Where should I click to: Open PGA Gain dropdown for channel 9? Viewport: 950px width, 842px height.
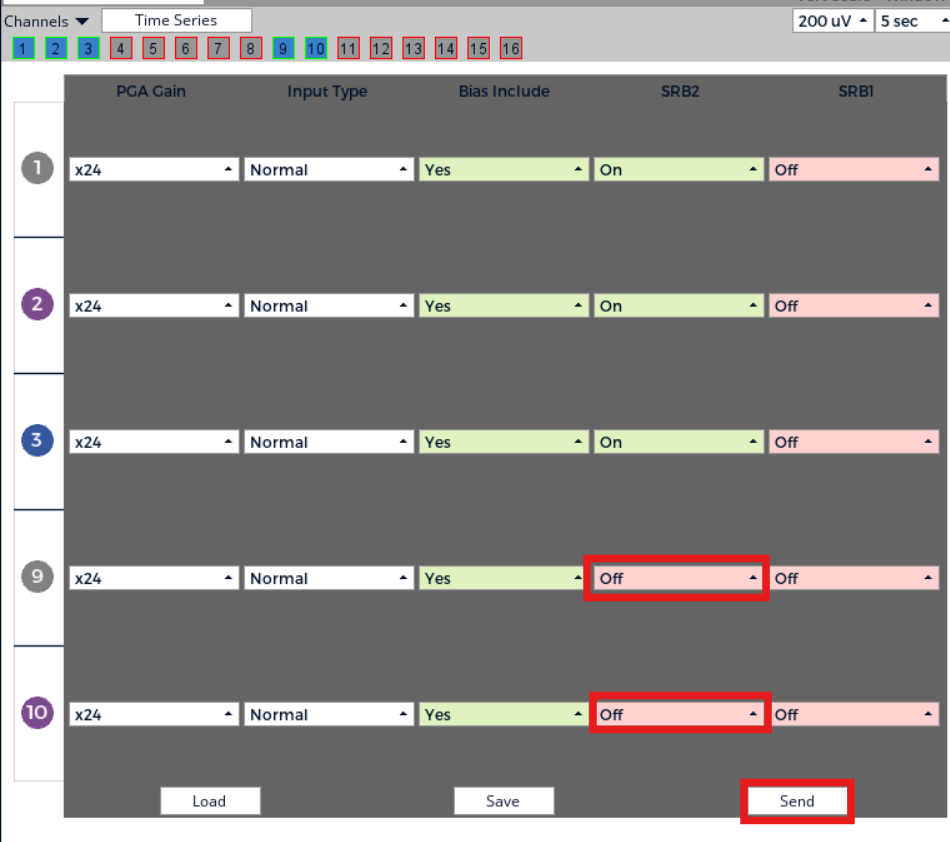coord(154,578)
